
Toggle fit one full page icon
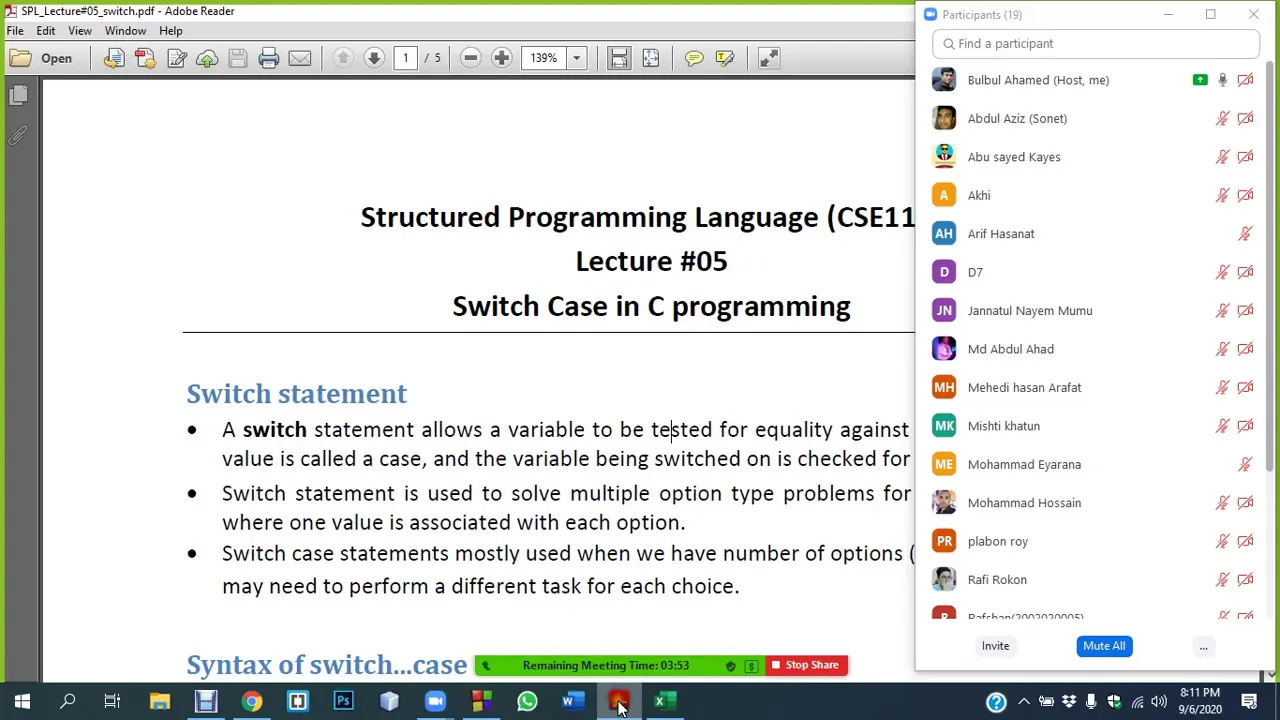[650, 58]
